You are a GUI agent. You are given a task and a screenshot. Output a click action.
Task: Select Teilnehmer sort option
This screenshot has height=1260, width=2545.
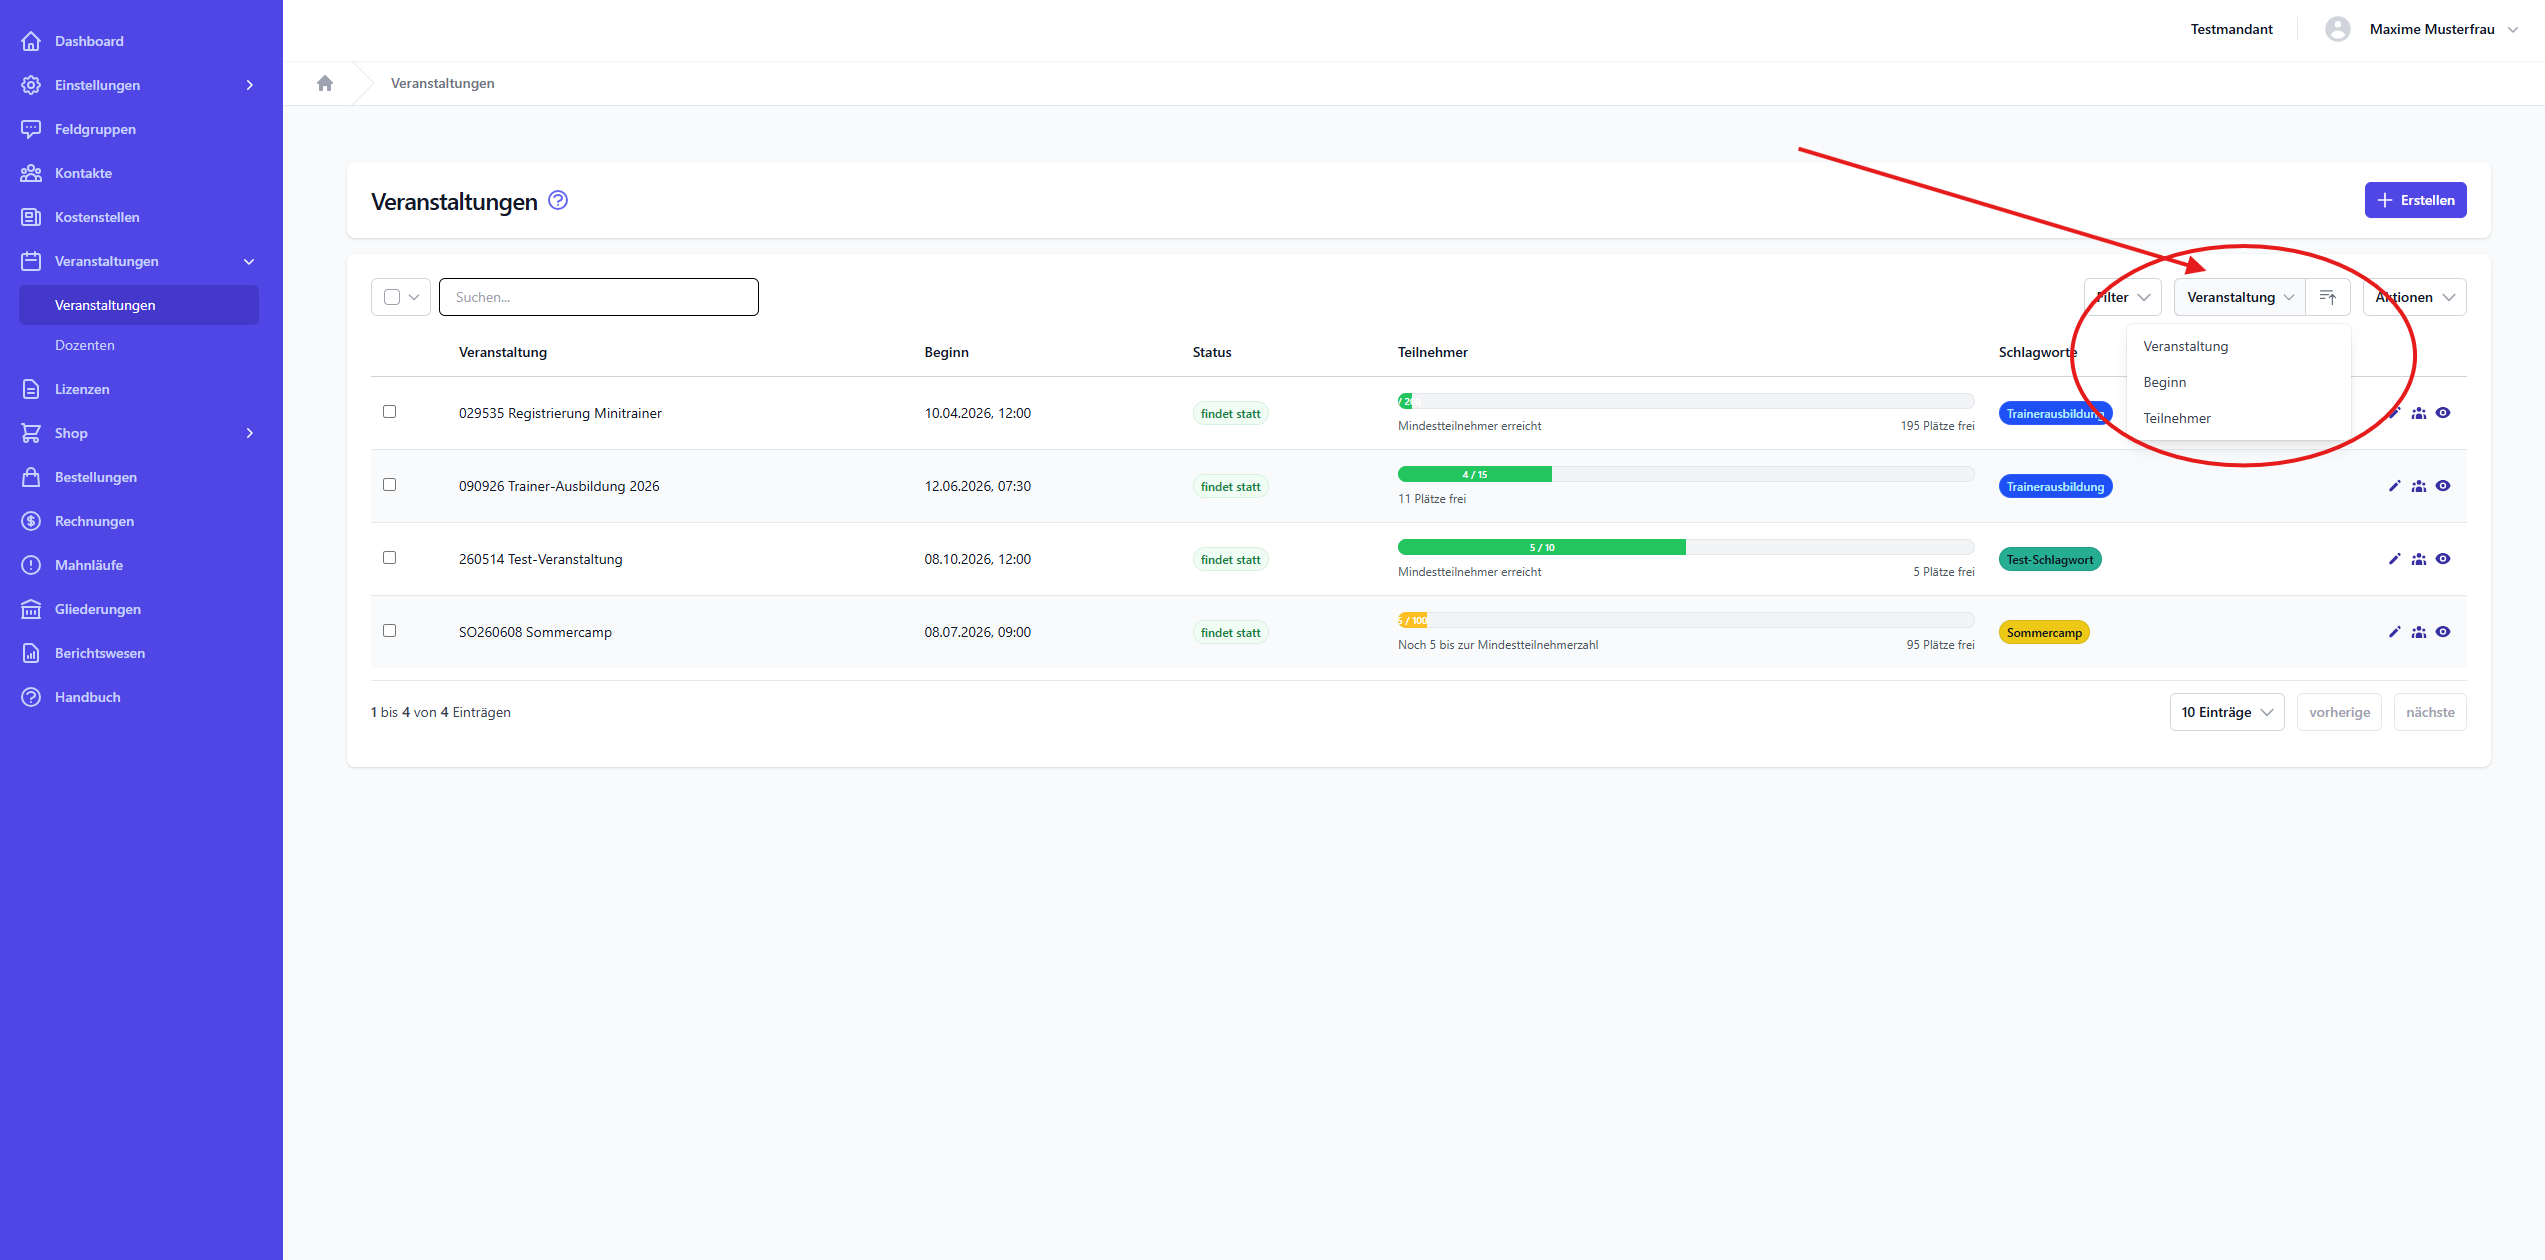[x=2176, y=418]
